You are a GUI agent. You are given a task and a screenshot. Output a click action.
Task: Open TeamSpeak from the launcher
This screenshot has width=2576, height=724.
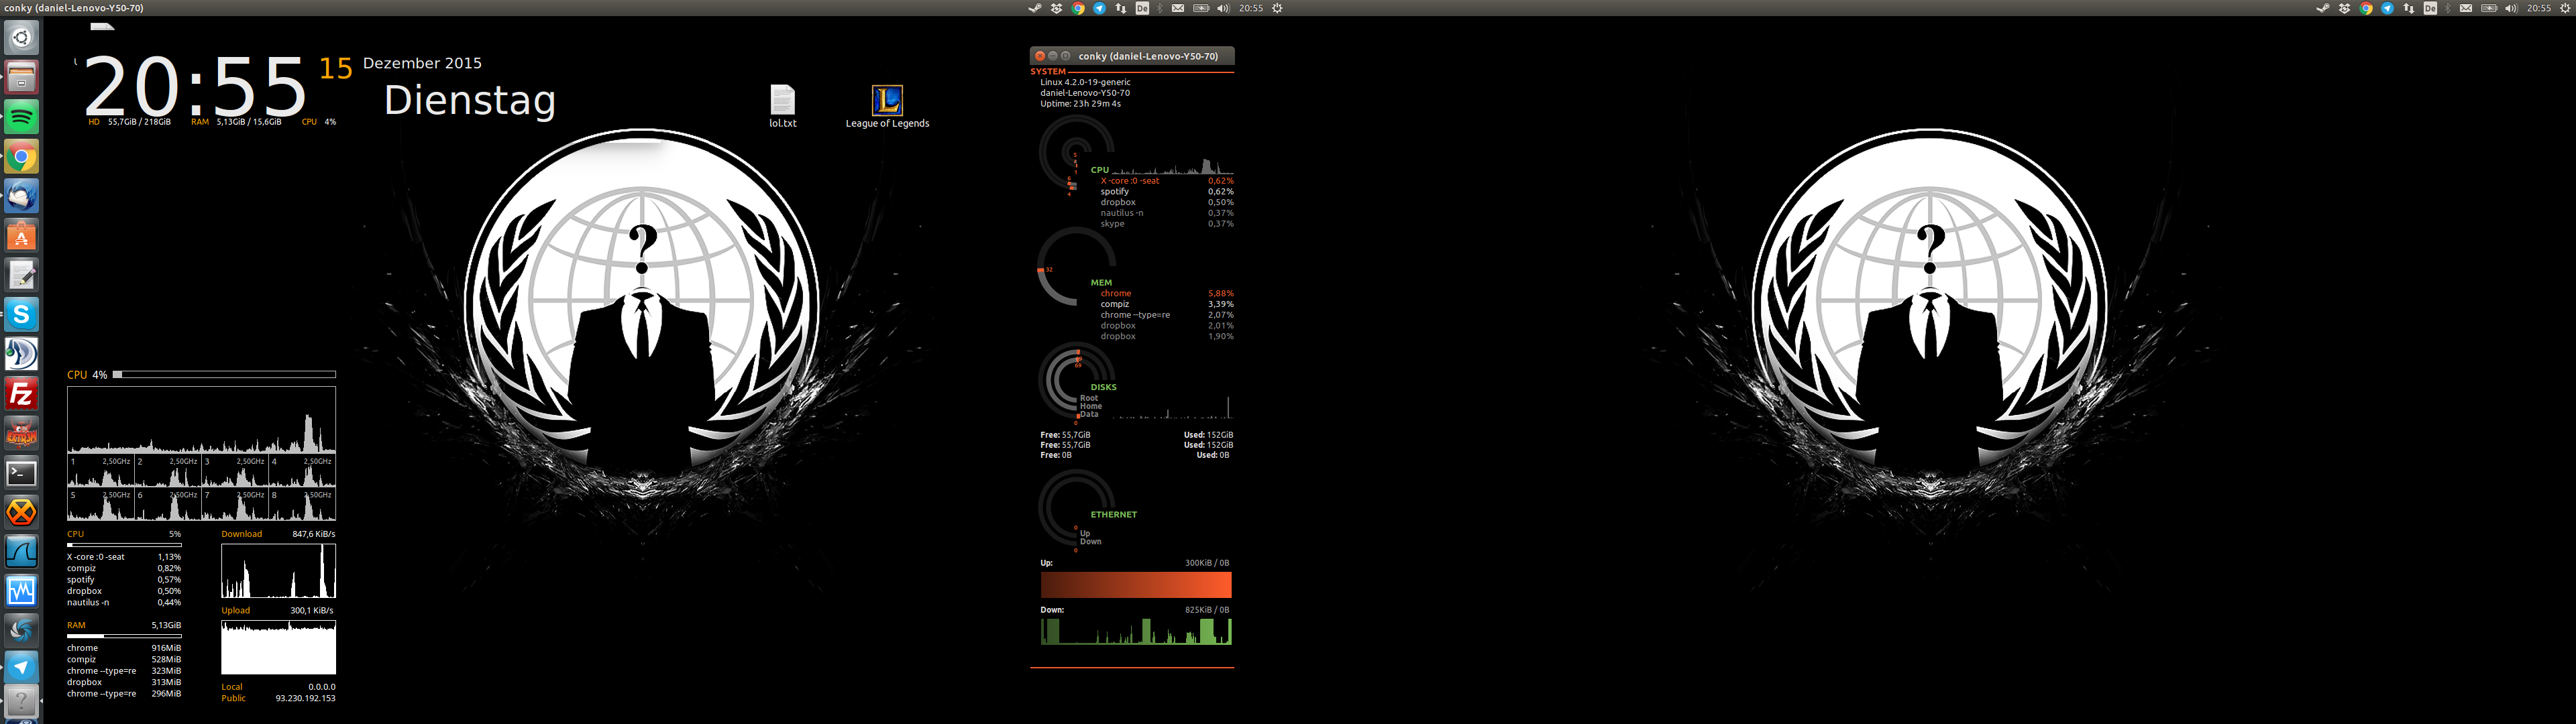click(x=21, y=354)
